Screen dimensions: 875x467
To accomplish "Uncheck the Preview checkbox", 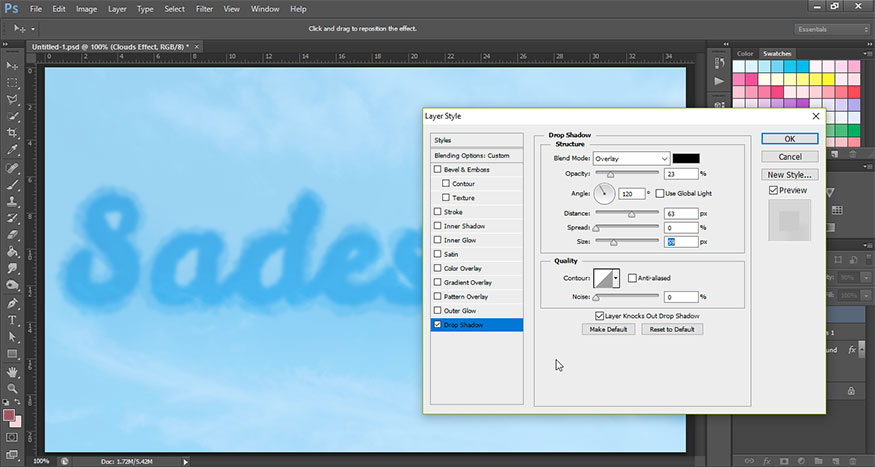I will point(773,190).
